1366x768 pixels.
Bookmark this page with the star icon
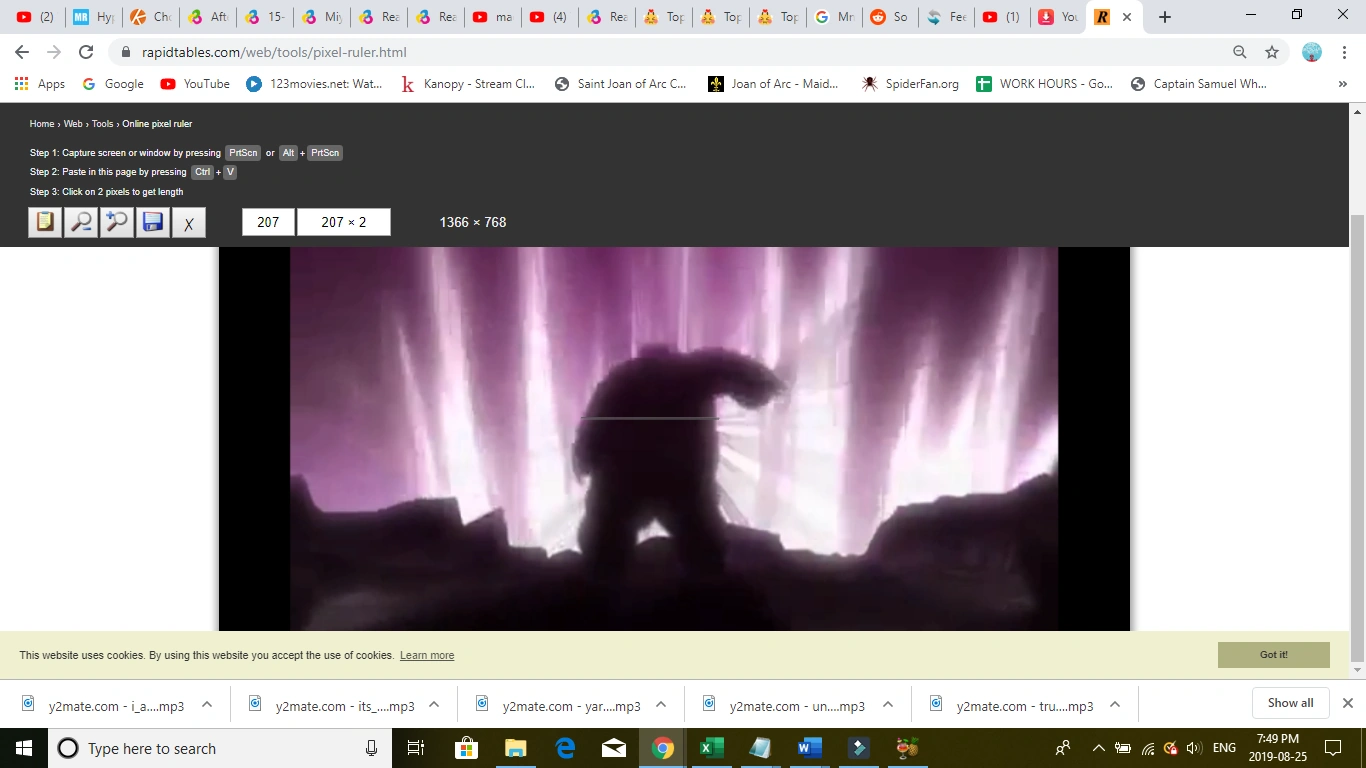(x=1272, y=52)
